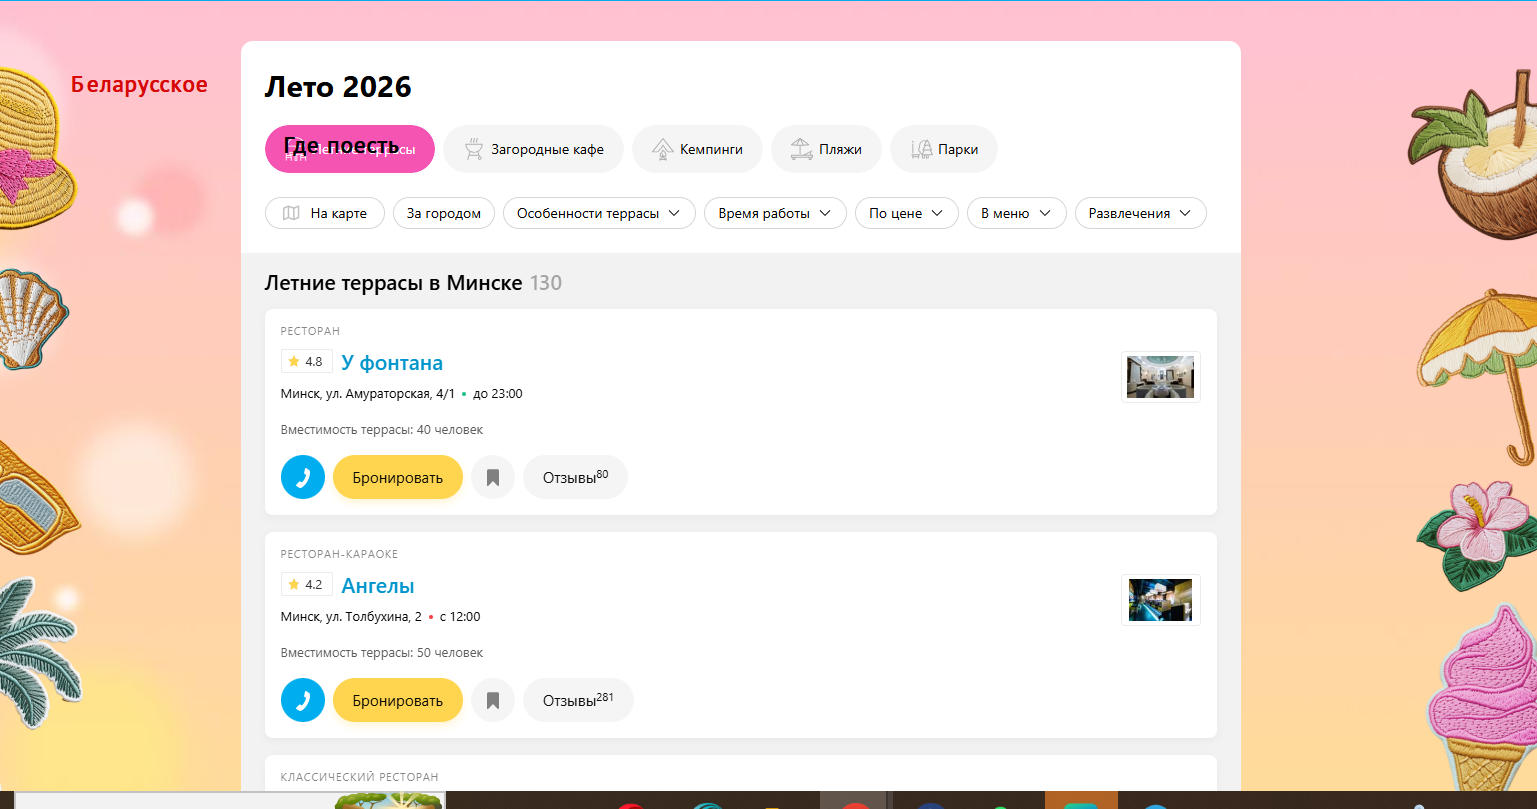
Task: Click the address Минск, ул. Толбухина, 2
Action: [x=351, y=617]
